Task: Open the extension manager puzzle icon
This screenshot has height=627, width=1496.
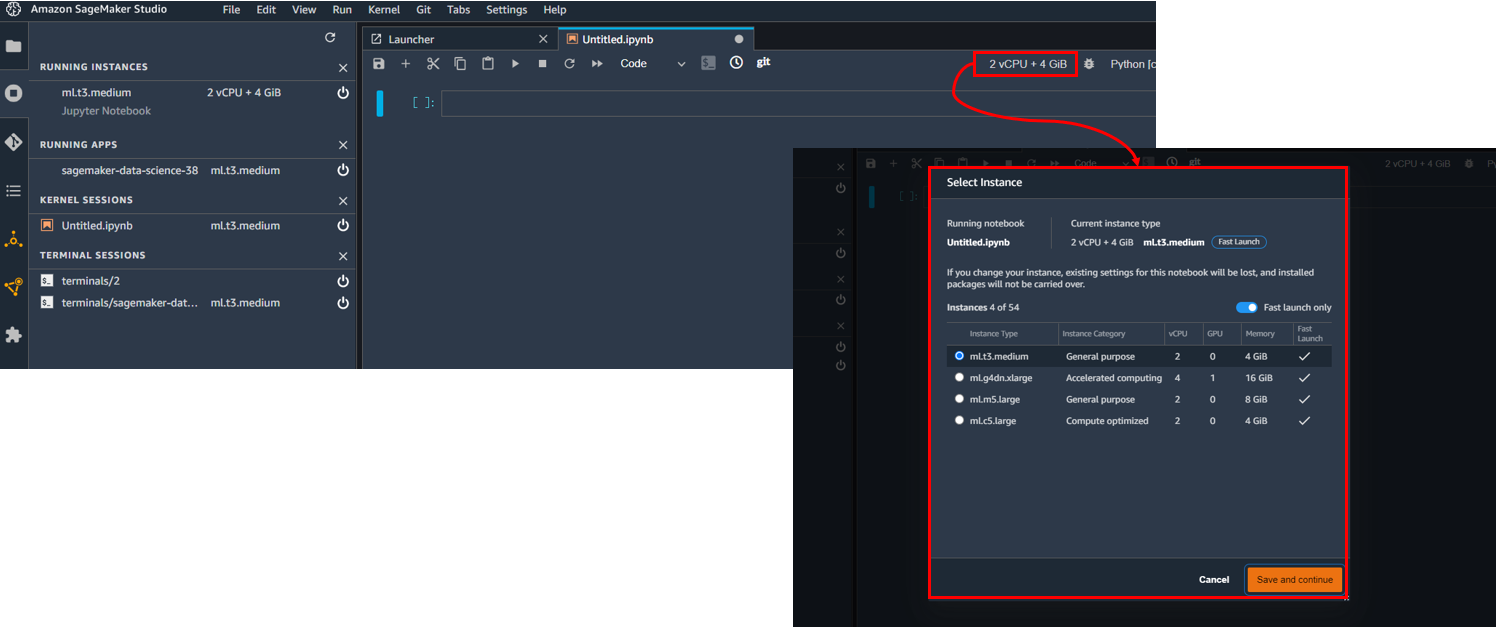Action: 14,334
